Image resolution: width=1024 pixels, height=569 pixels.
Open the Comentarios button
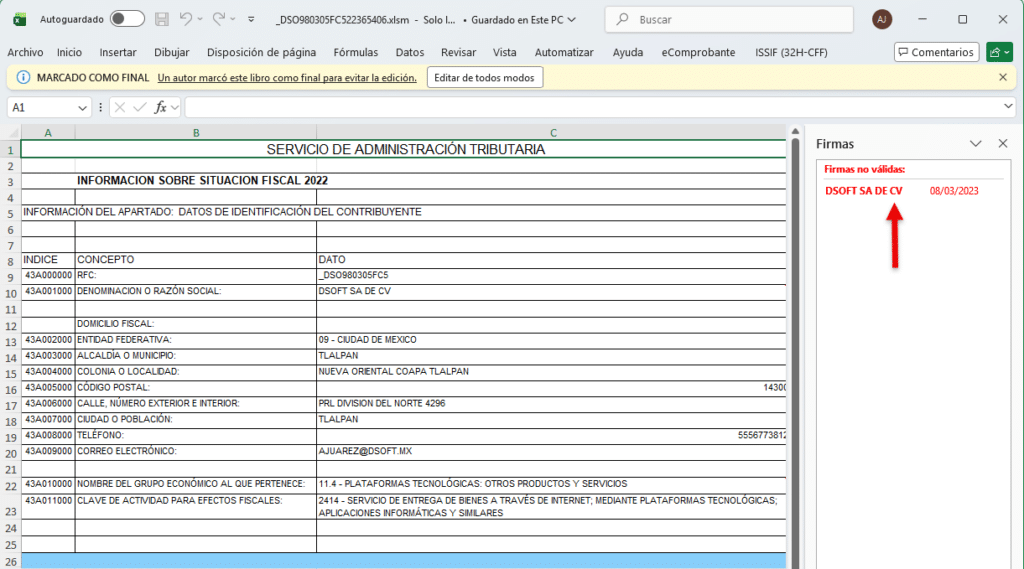[x=936, y=52]
